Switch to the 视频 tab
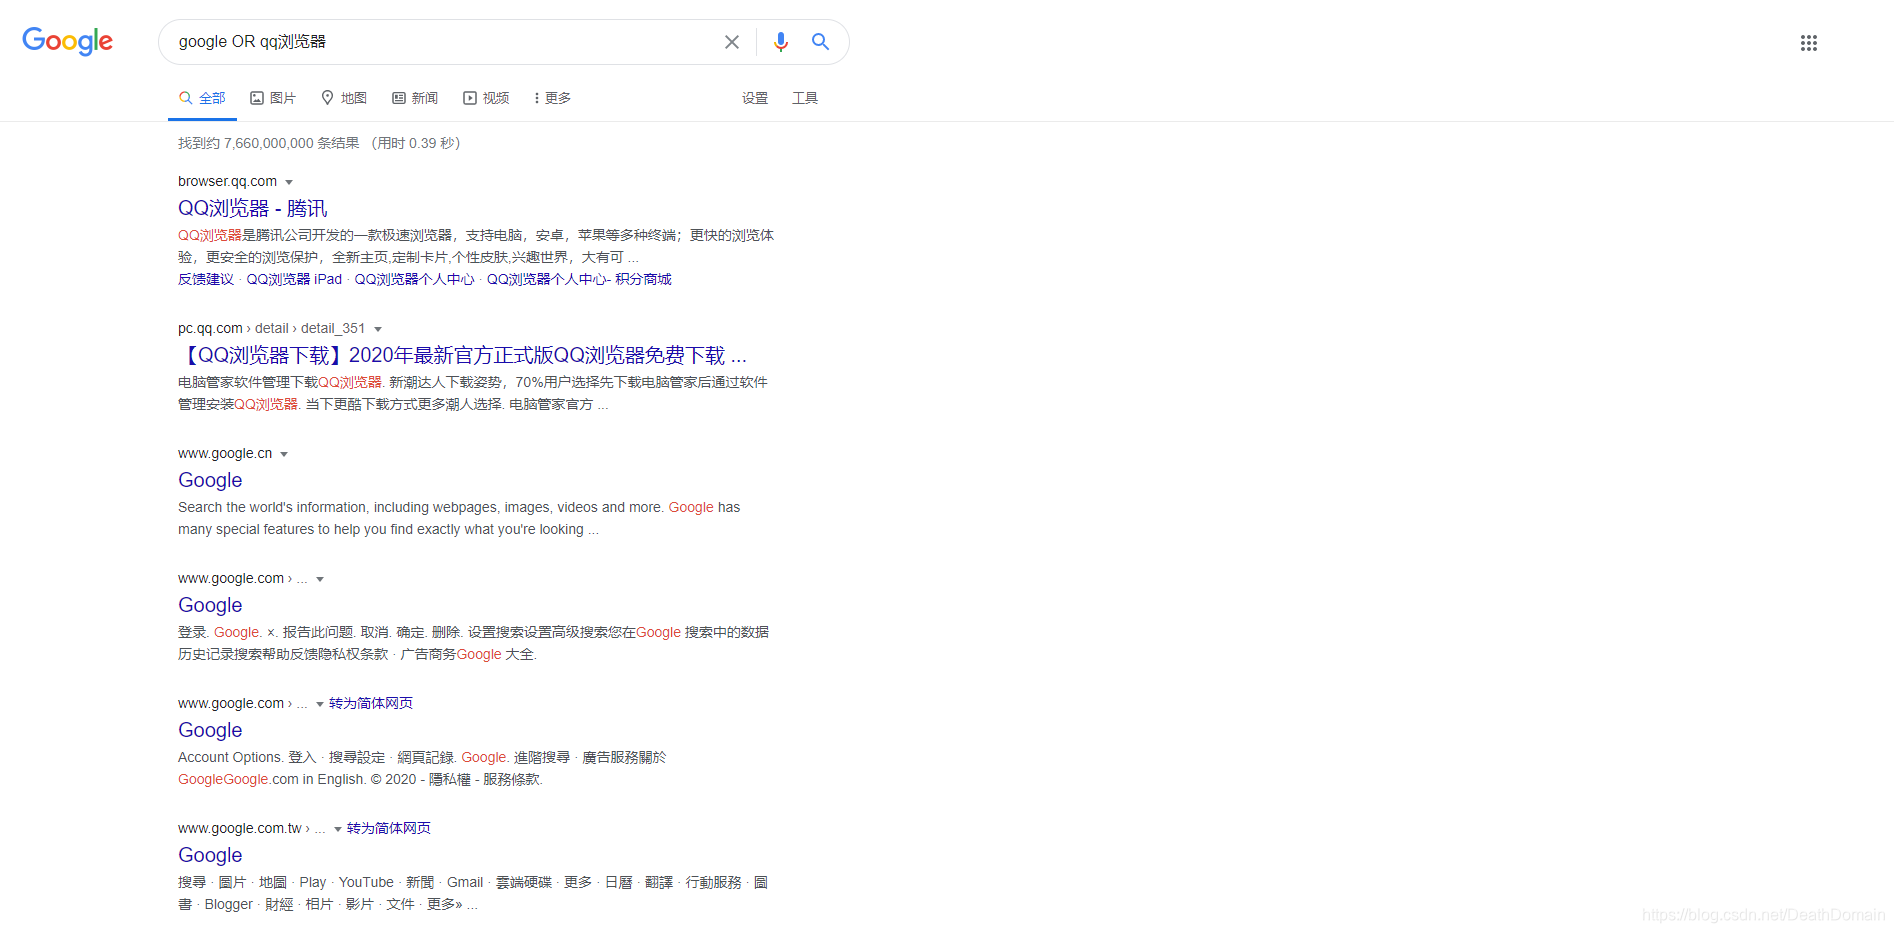 [486, 98]
